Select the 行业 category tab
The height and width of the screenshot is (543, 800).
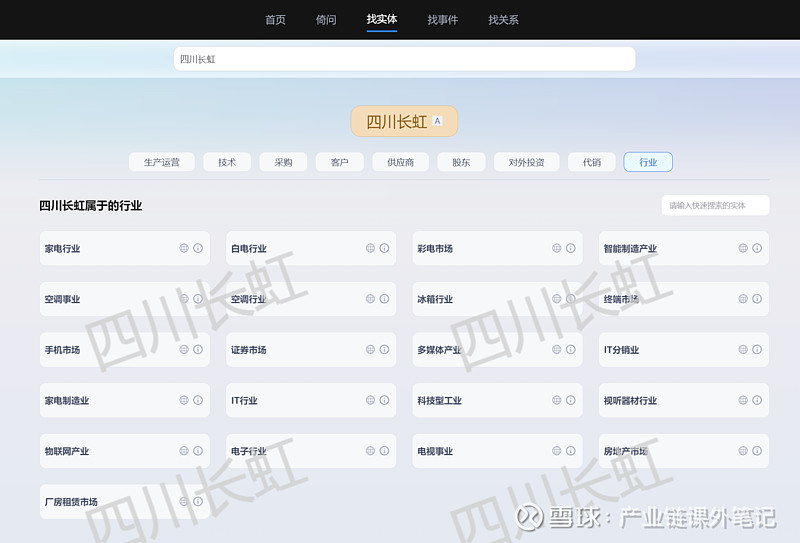coord(648,162)
